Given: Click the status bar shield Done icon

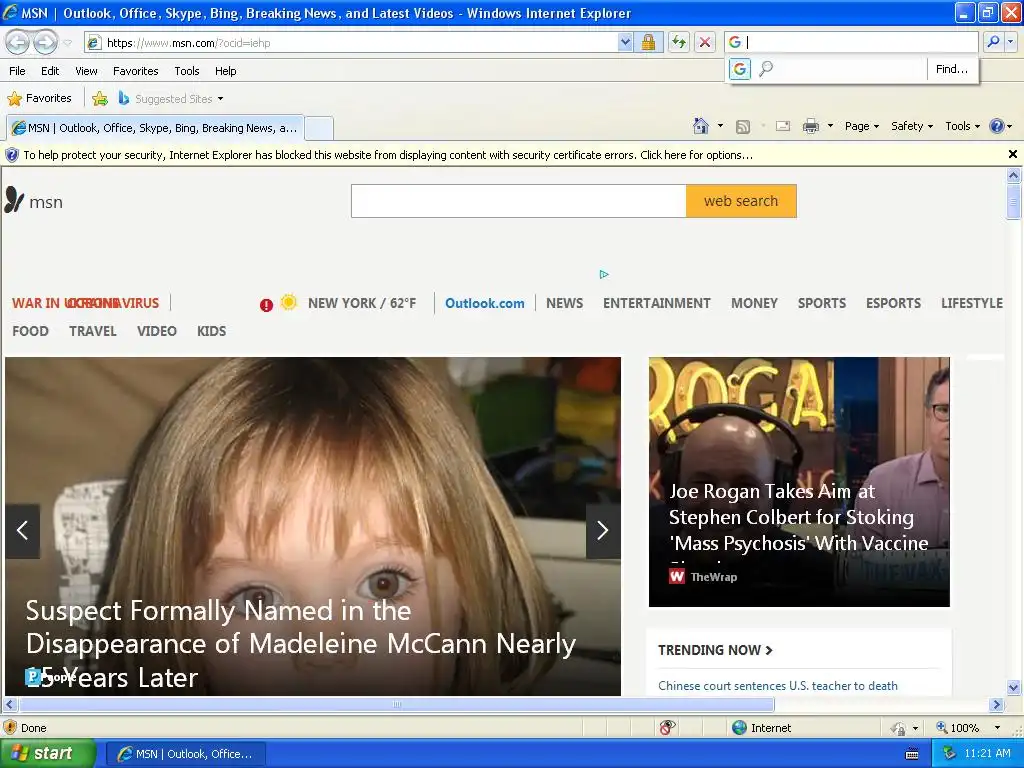Looking at the screenshot, I should point(10,728).
